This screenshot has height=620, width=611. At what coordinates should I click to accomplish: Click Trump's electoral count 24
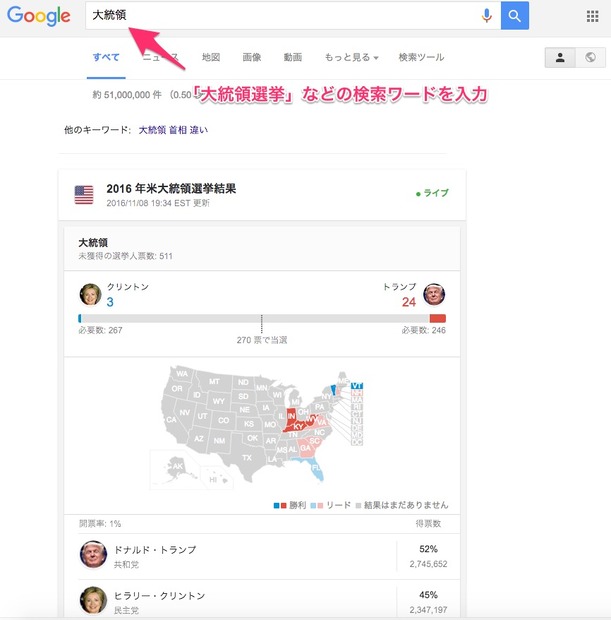pos(409,302)
